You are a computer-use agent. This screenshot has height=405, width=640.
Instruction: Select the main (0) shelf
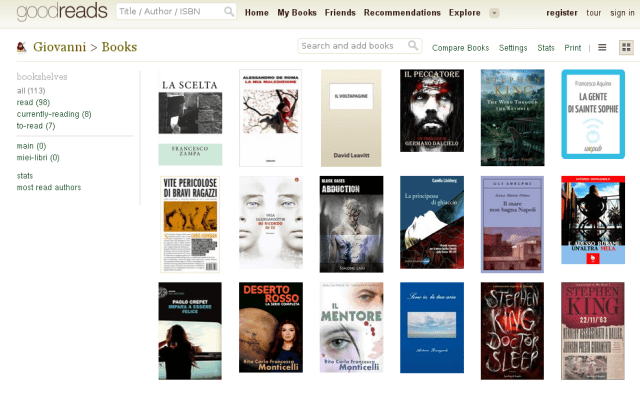[31, 146]
